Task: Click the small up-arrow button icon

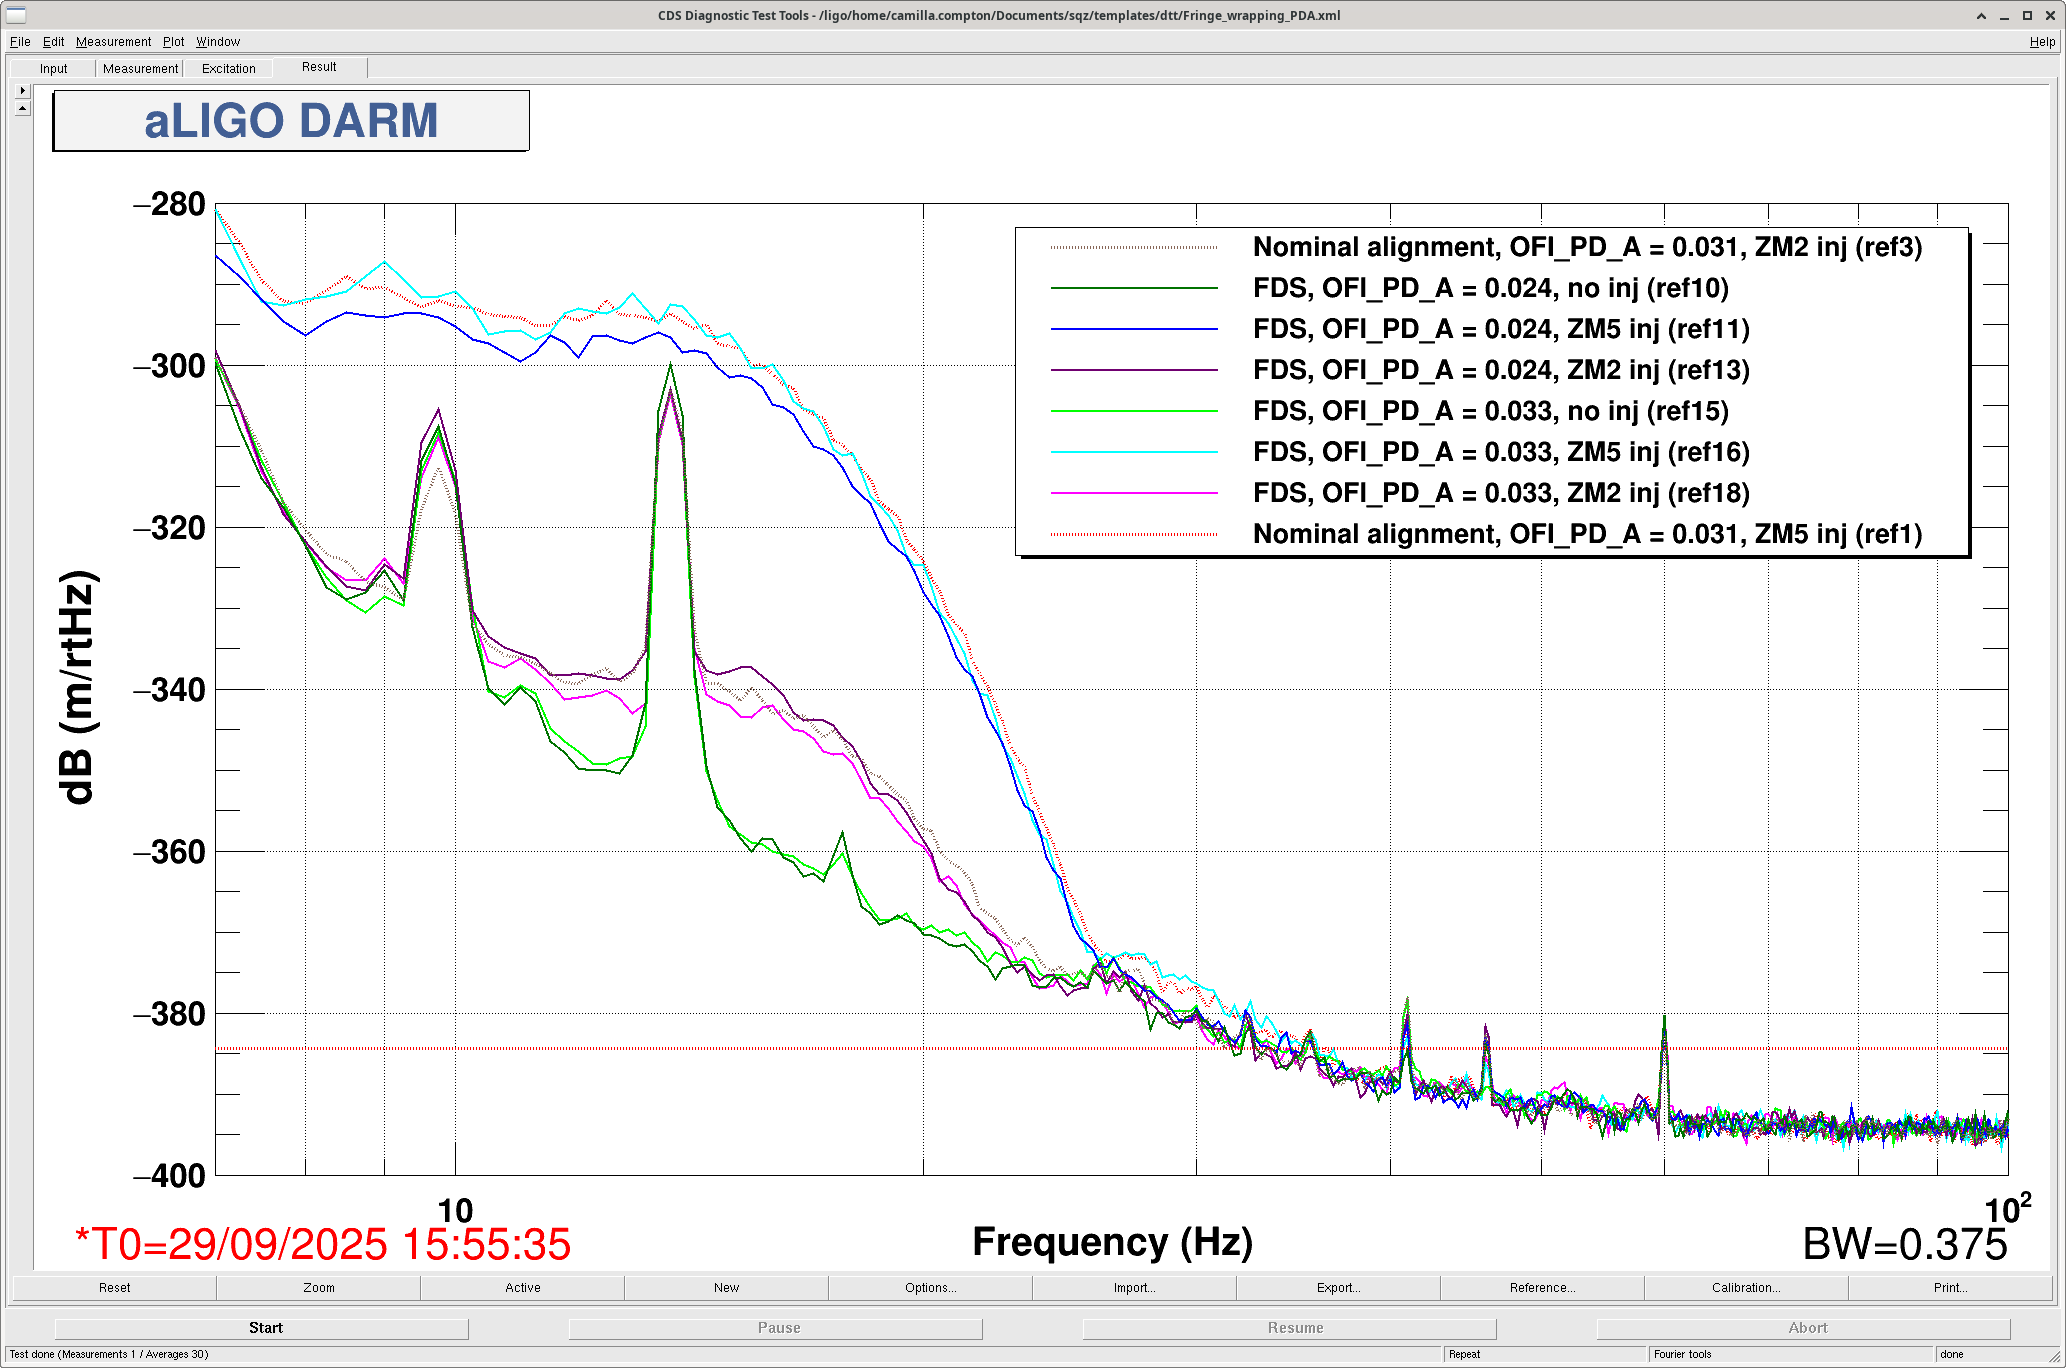Action: [x=22, y=108]
